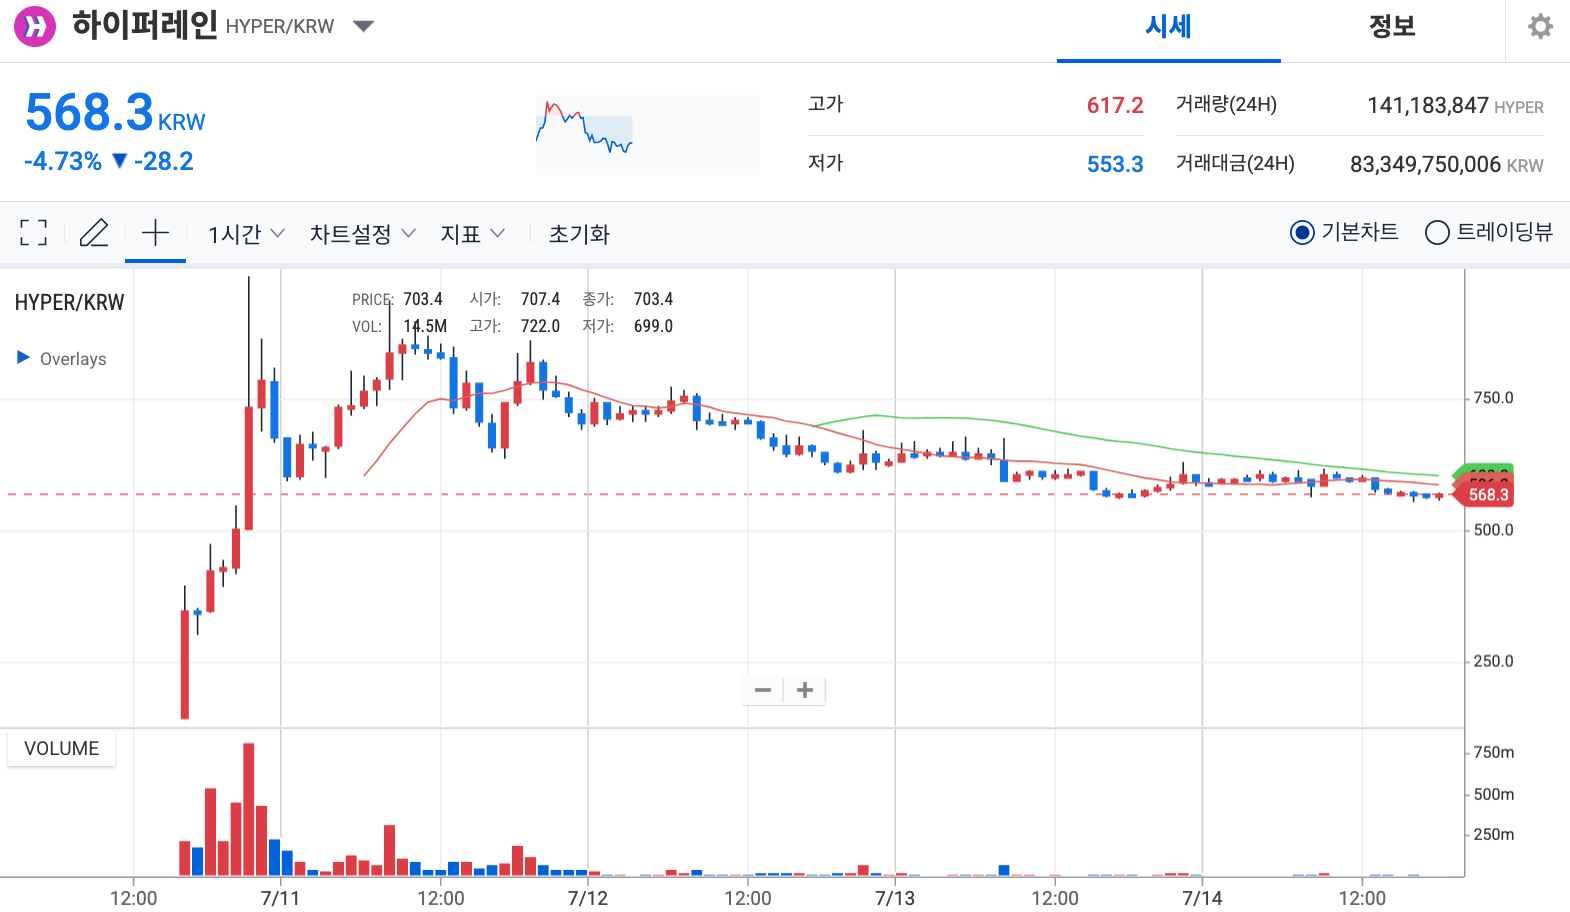
Task: Click the 722.0 고가 chart readout
Action: [x=540, y=326]
